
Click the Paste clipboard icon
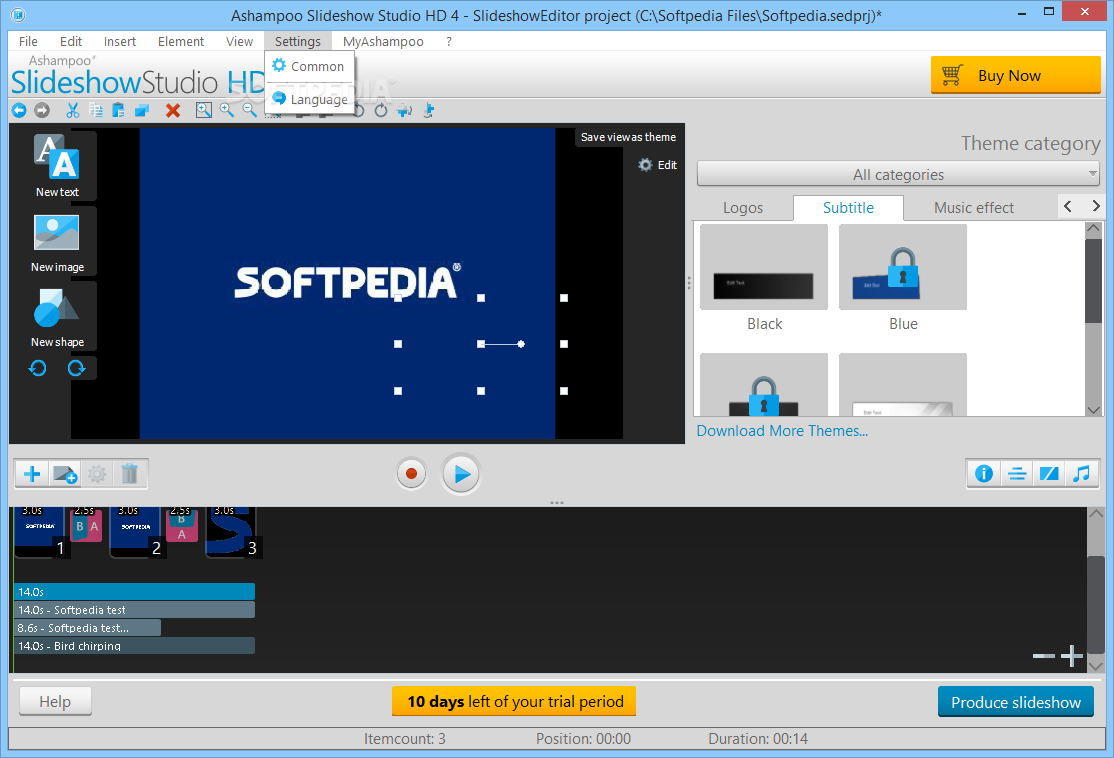[119, 110]
